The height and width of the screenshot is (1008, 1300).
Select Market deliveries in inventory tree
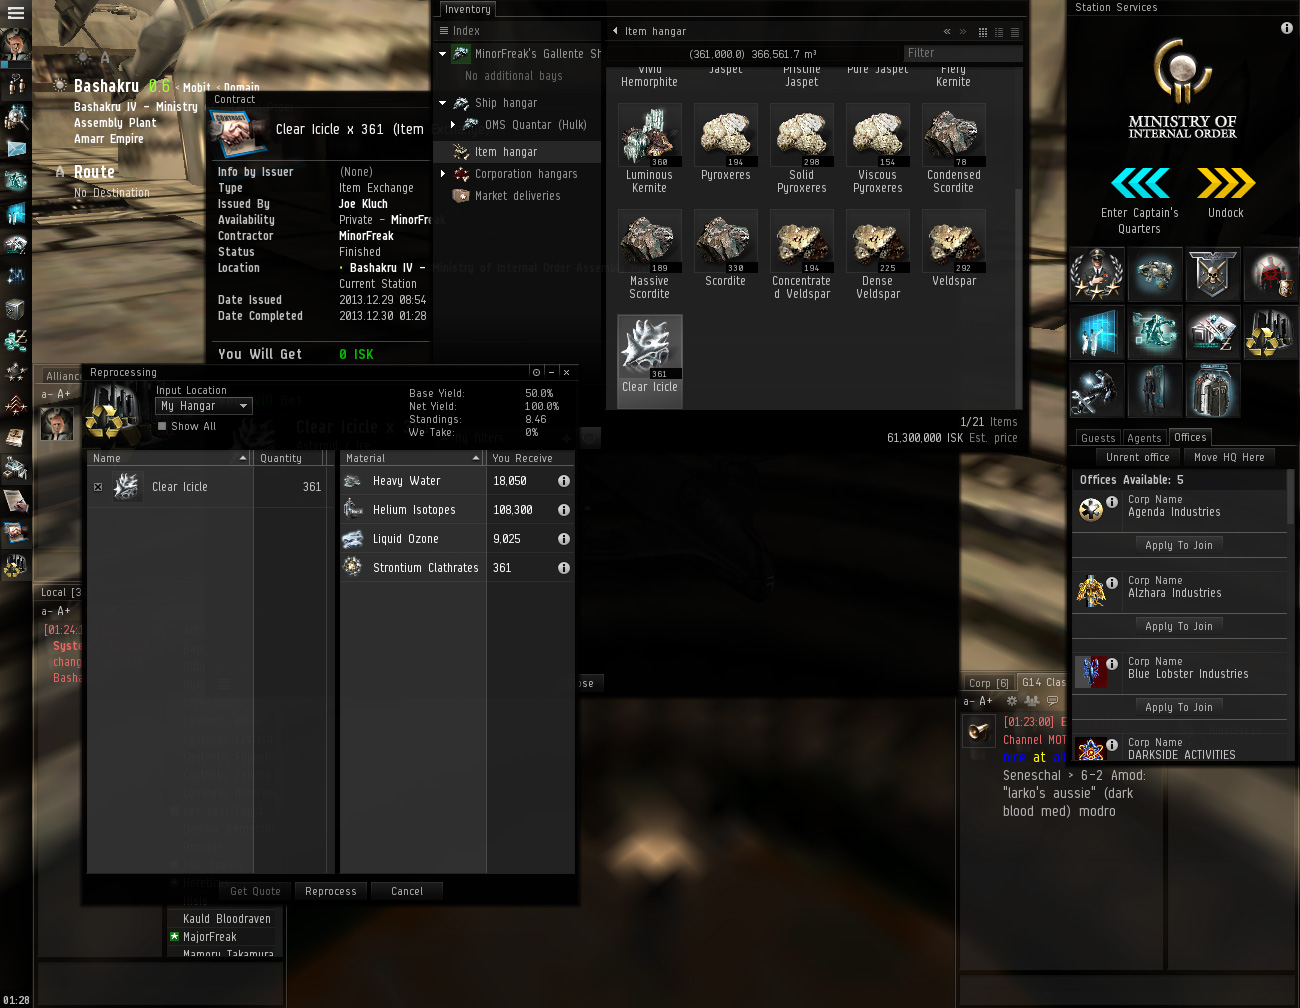coord(518,196)
